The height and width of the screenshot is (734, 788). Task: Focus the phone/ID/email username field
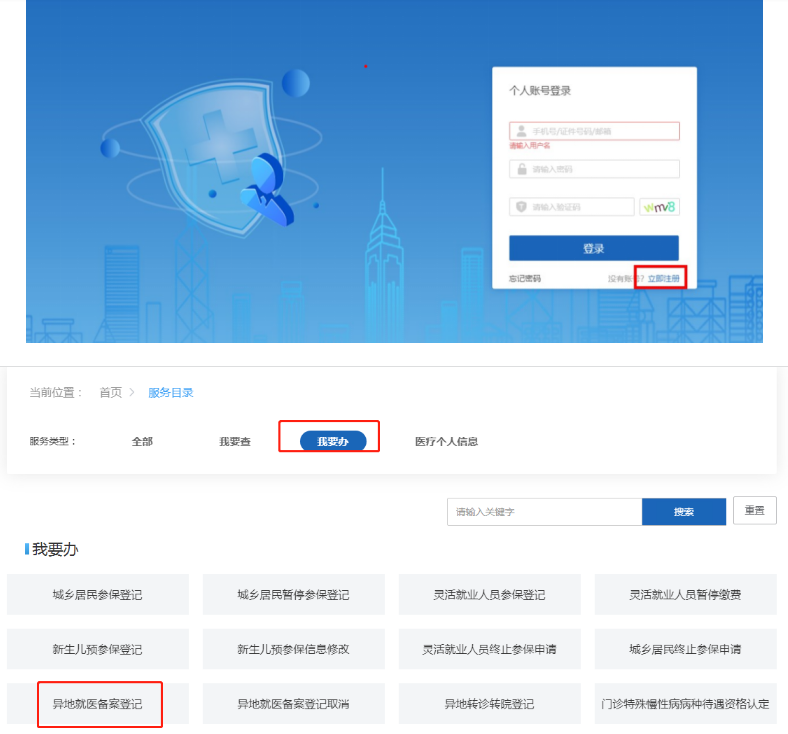pos(594,131)
